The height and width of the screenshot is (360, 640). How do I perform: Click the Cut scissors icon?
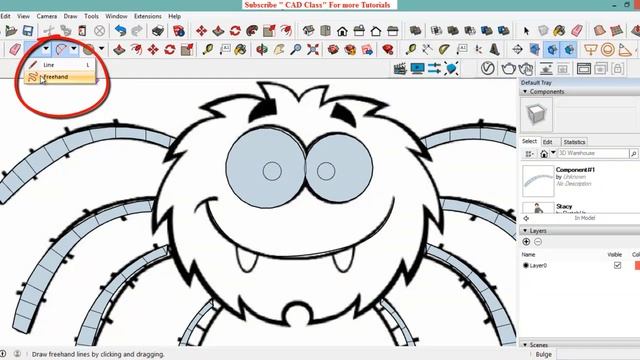49,31
